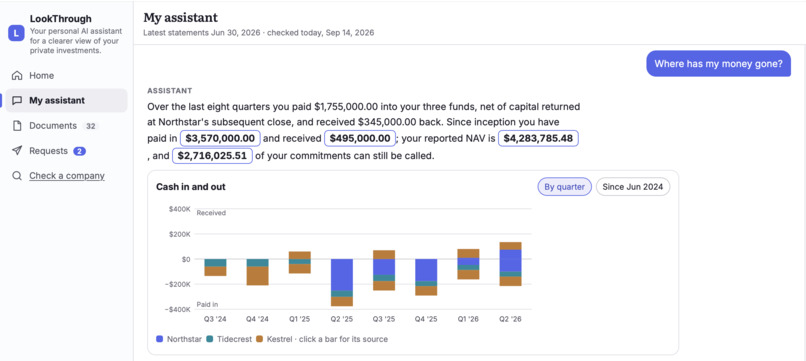
Task: Click the Tidecrest legend color swatch
Action: (x=210, y=339)
